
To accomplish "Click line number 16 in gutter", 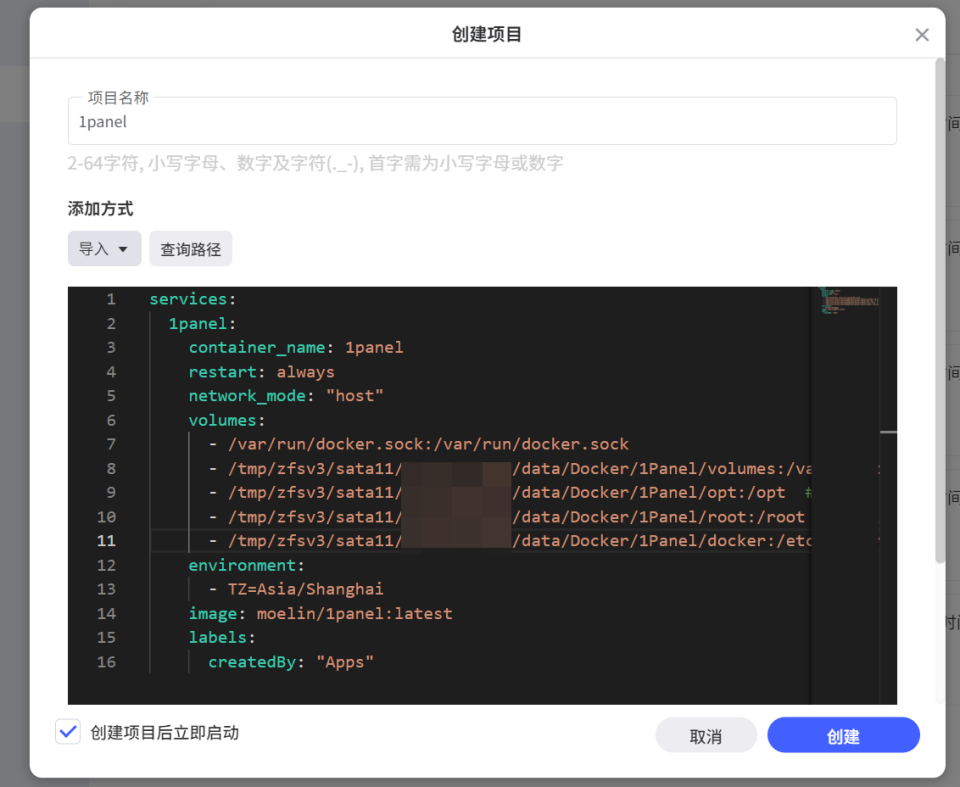I will tap(106, 662).
